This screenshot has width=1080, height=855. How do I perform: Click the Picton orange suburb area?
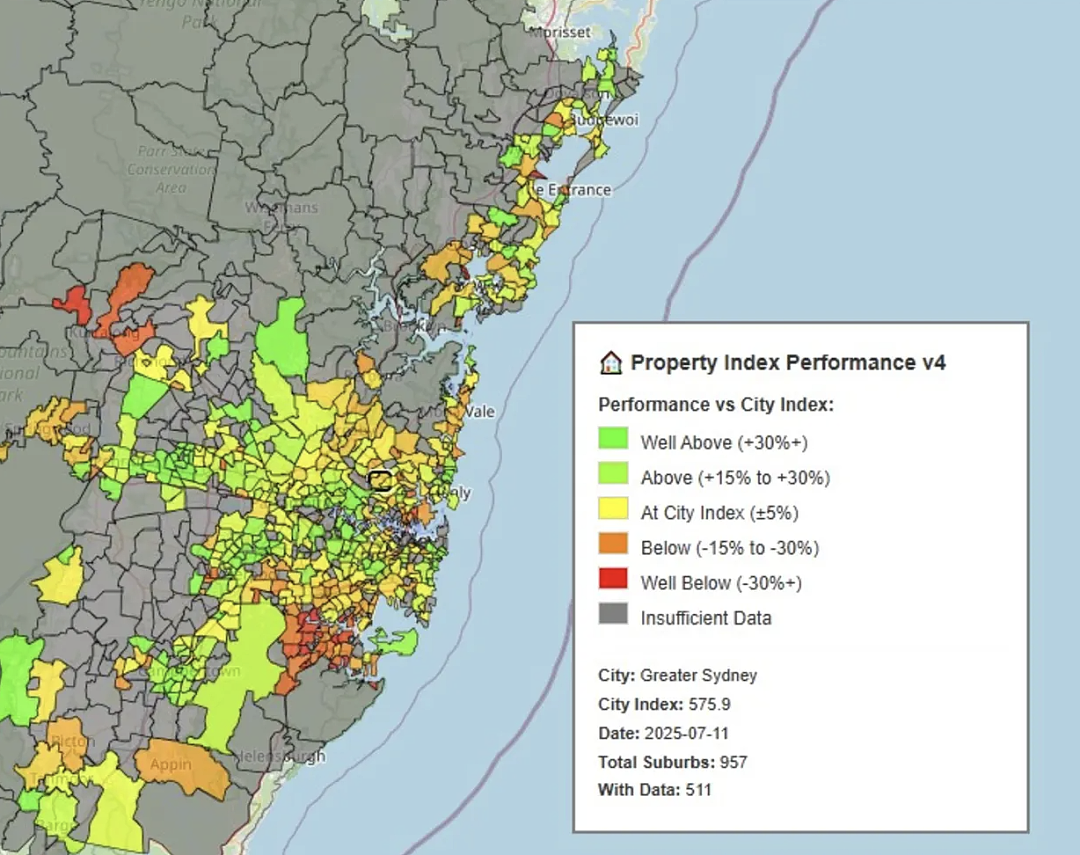69,741
